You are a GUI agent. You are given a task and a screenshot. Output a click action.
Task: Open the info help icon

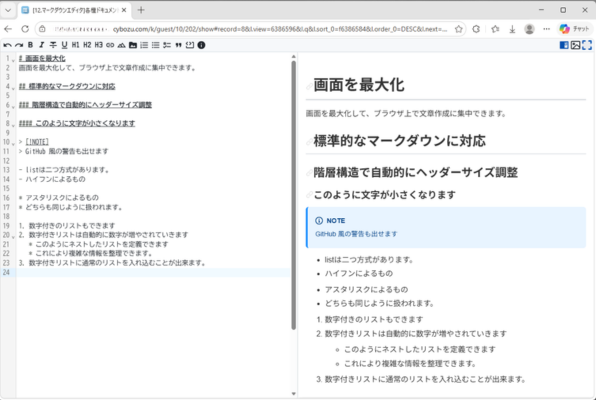tap(201, 45)
